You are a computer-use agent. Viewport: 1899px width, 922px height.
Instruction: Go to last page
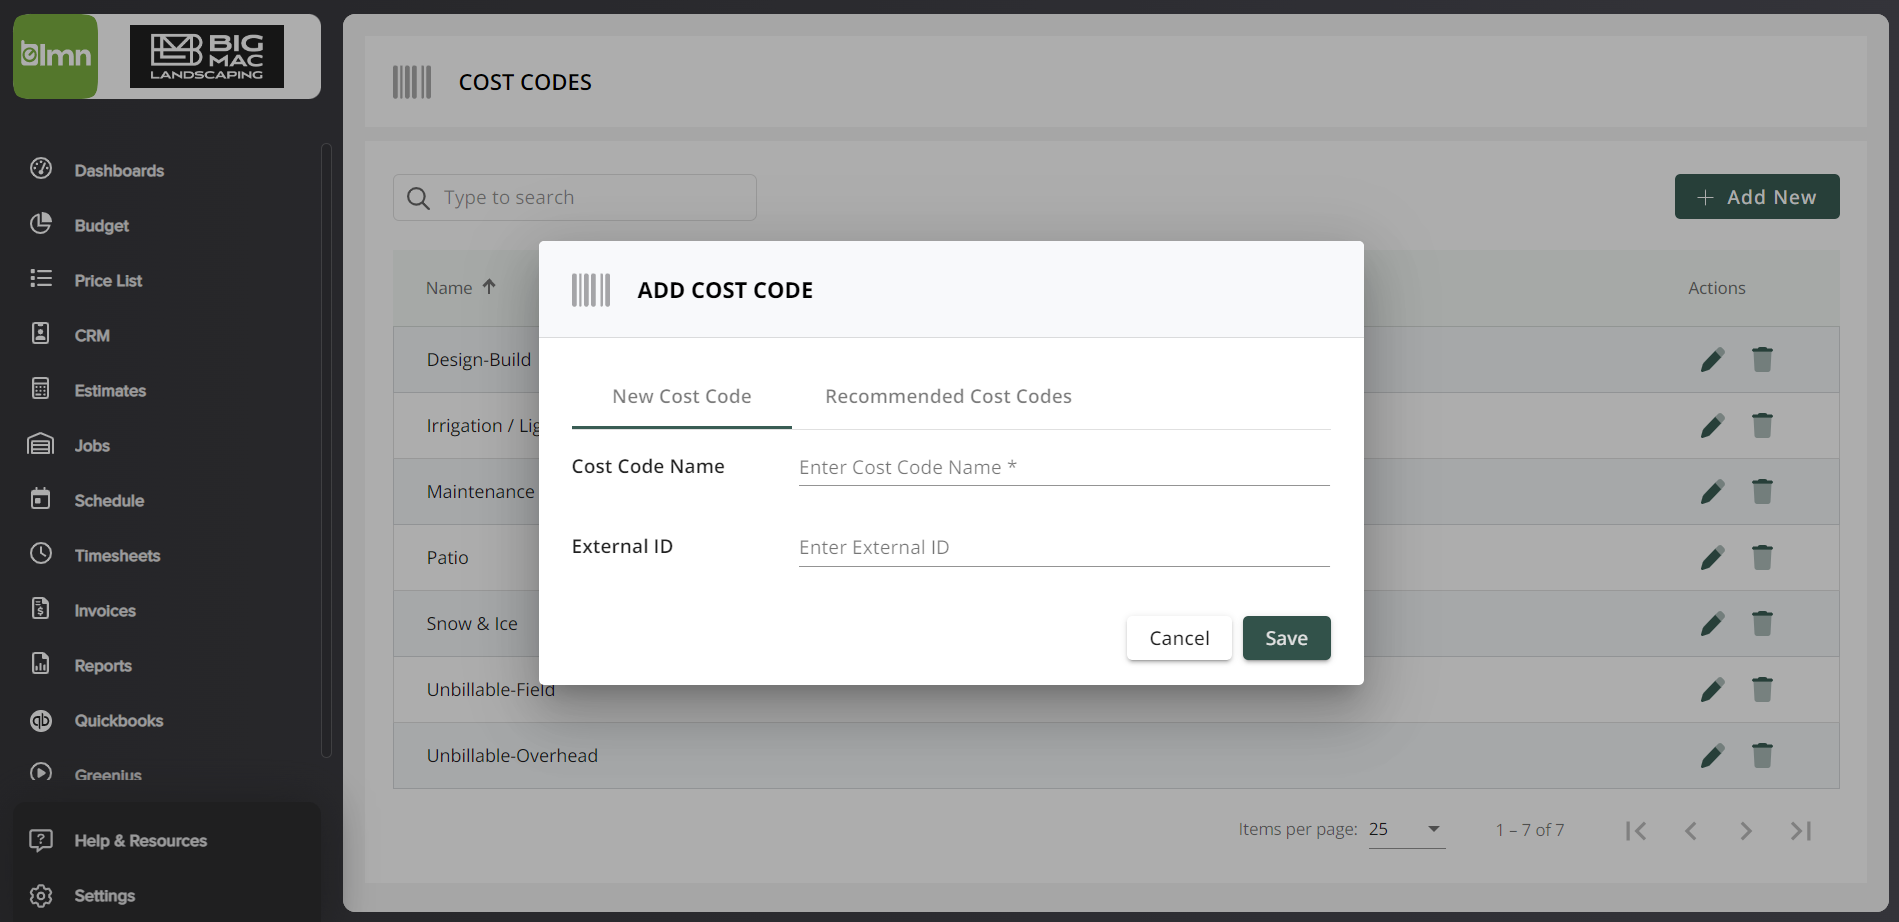coord(1801,831)
